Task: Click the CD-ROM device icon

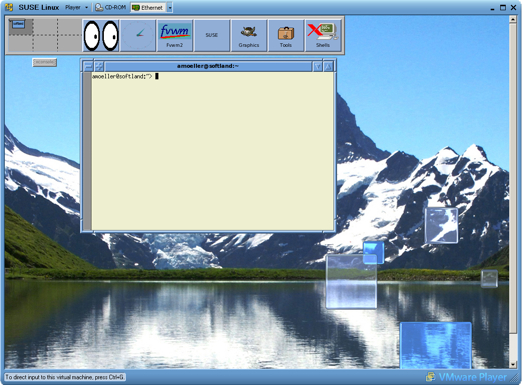Action: (99, 7)
